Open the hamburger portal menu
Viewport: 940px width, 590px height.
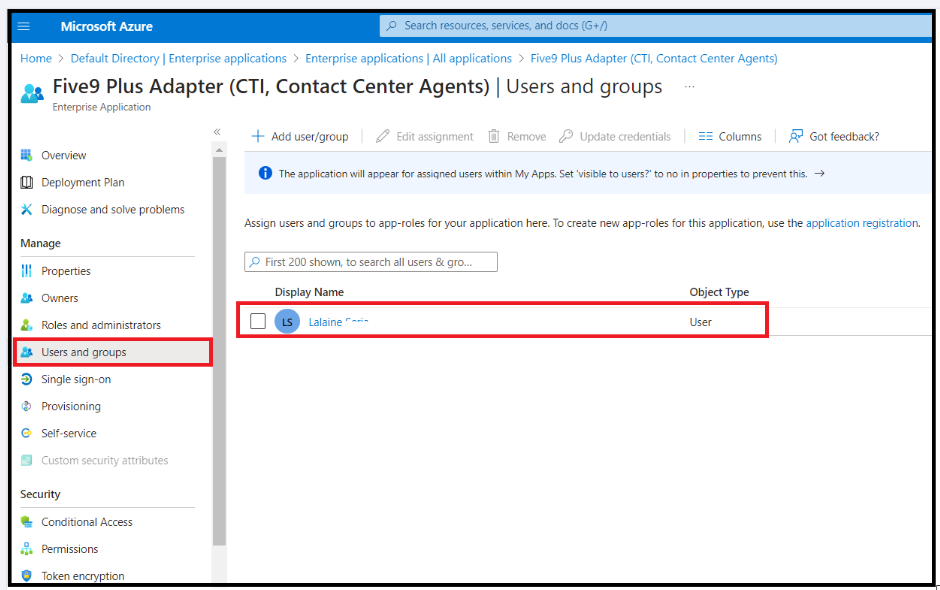(x=24, y=26)
